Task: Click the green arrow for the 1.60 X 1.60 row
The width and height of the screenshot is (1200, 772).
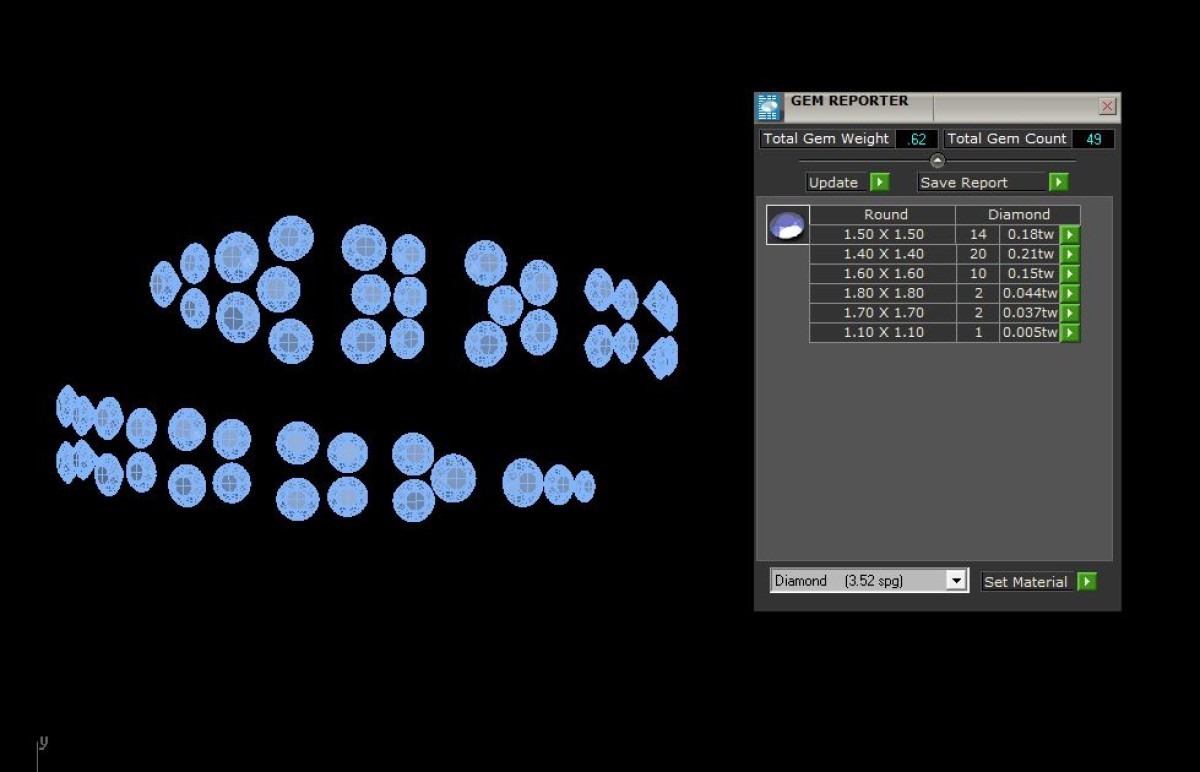Action: (1069, 274)
